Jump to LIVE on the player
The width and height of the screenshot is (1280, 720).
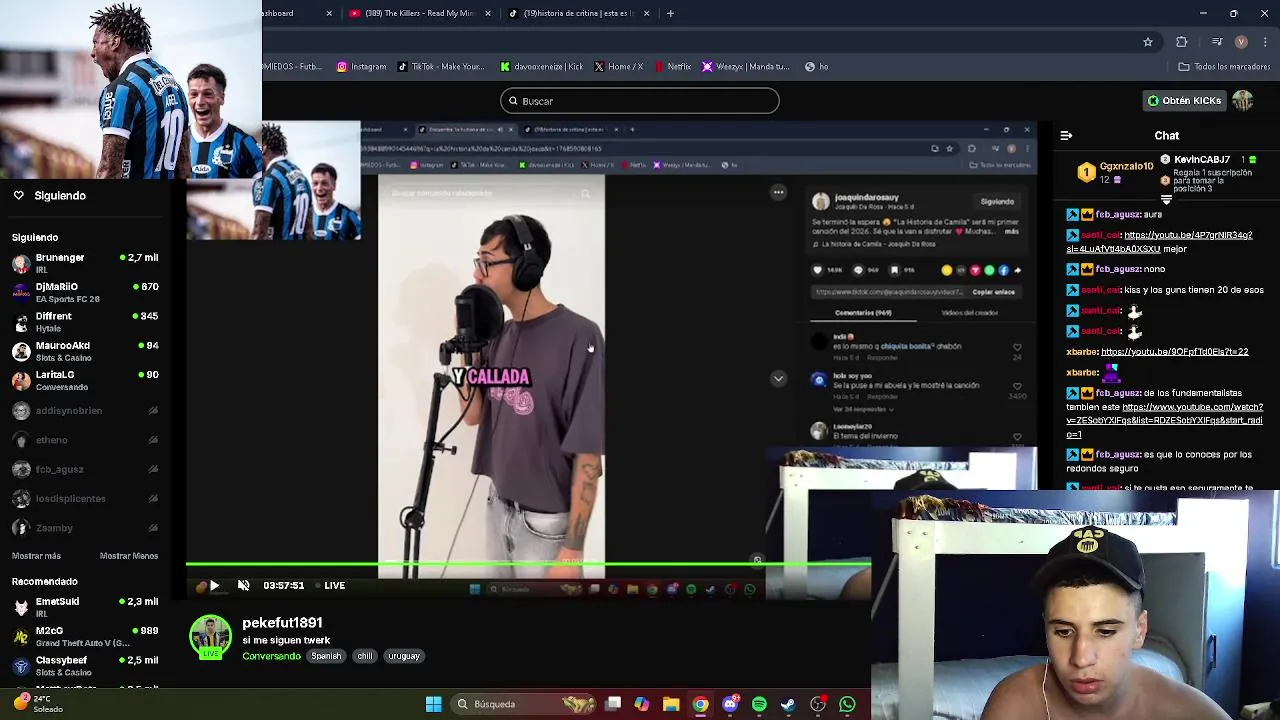[331, 586]
